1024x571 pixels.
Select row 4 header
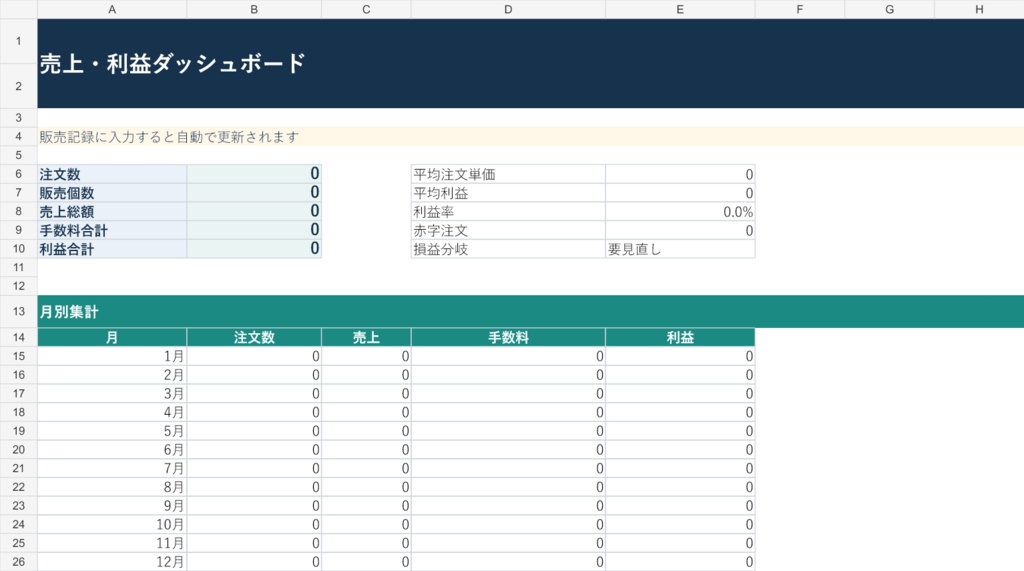[x=18, y=137]
